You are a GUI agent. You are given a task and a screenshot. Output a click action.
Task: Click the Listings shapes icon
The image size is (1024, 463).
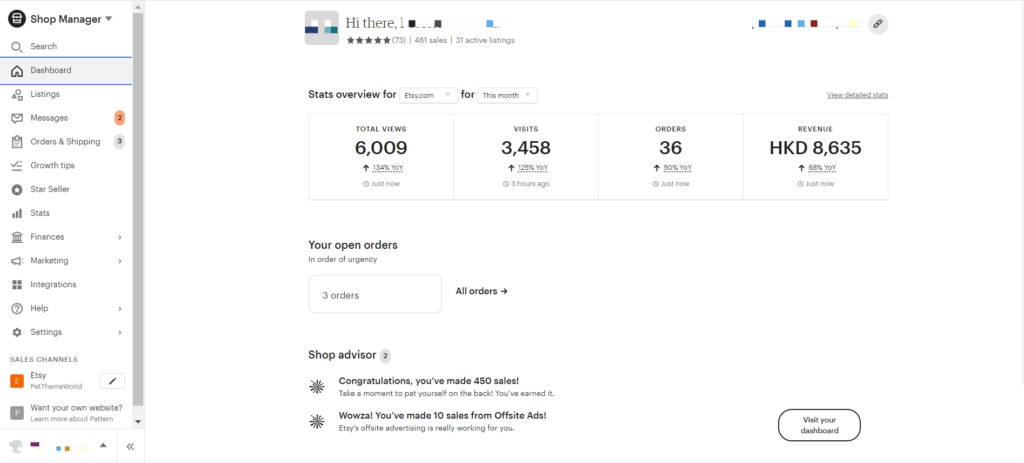tap(17, 95)
